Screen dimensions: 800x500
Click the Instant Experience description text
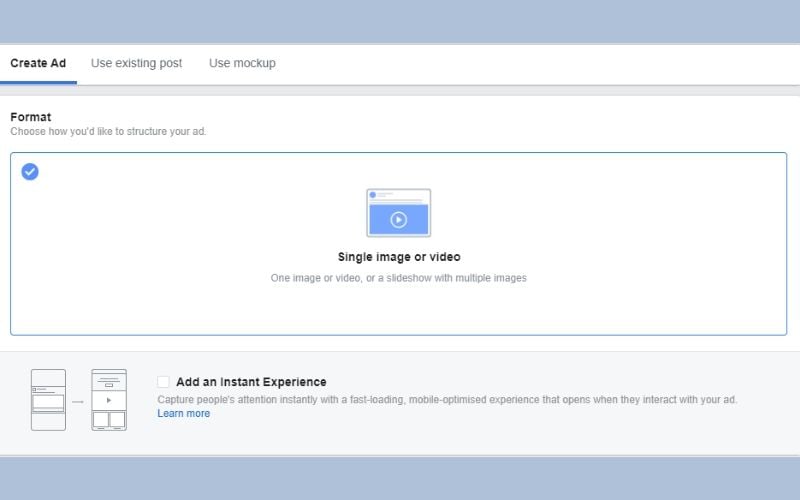click(446, 399)
